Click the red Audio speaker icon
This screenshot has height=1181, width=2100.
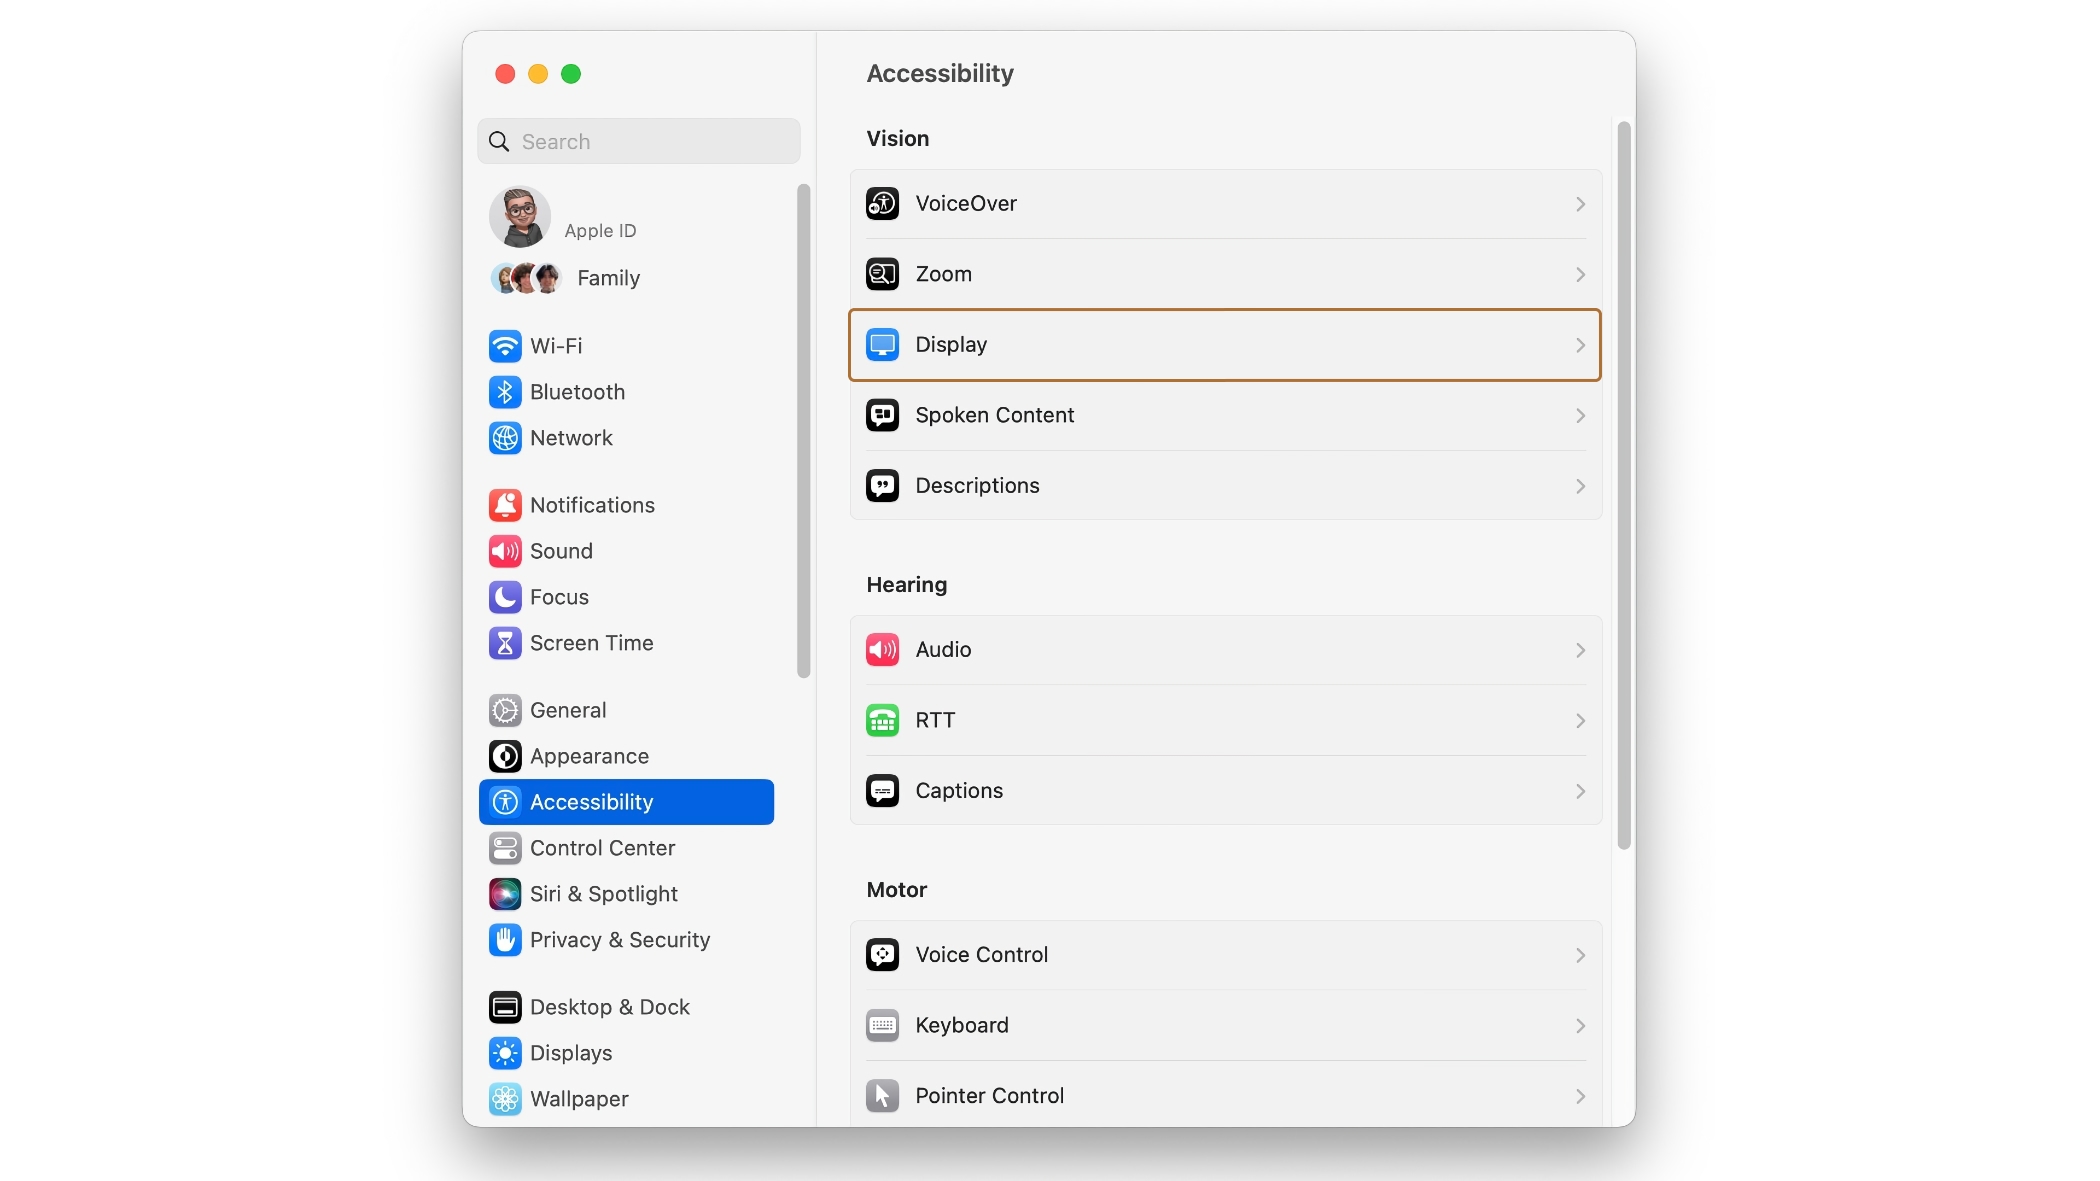(x=882, y=650)
